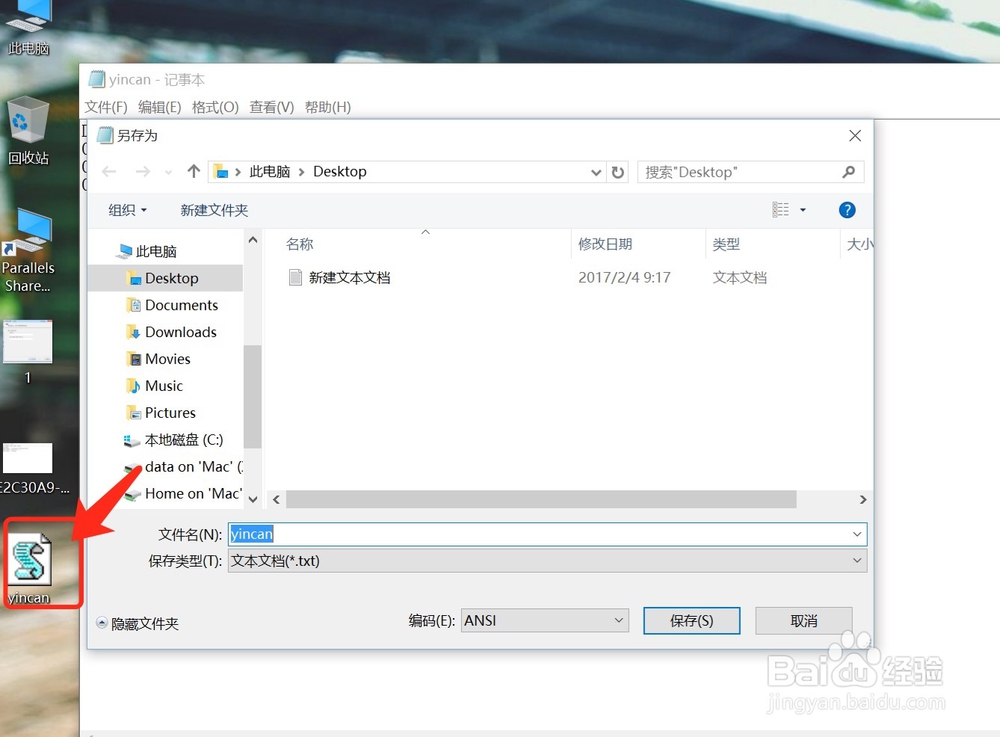This screenshot has height=737, width=1000.
Task: Refresh the Desktop folder view
Action: [618, 171]
